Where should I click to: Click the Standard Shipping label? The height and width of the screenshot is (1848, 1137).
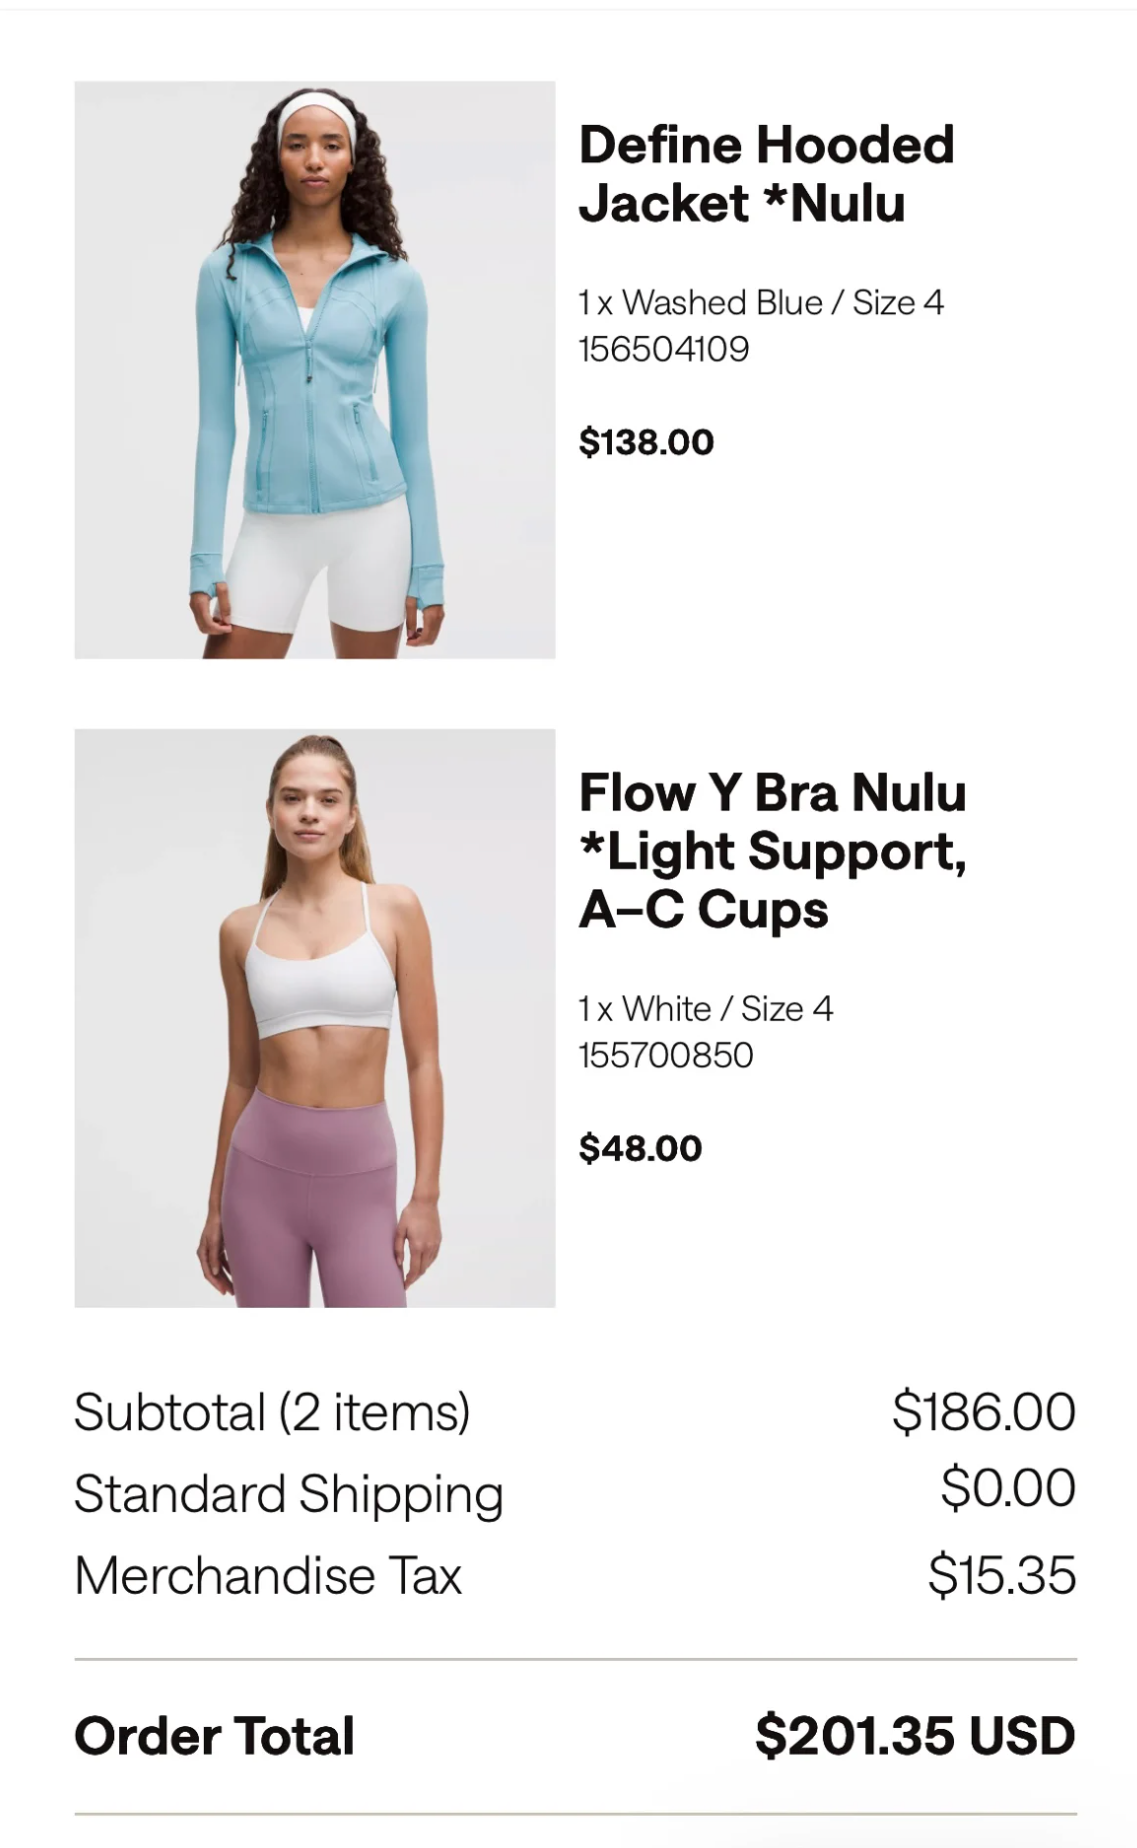[289, 1494]
